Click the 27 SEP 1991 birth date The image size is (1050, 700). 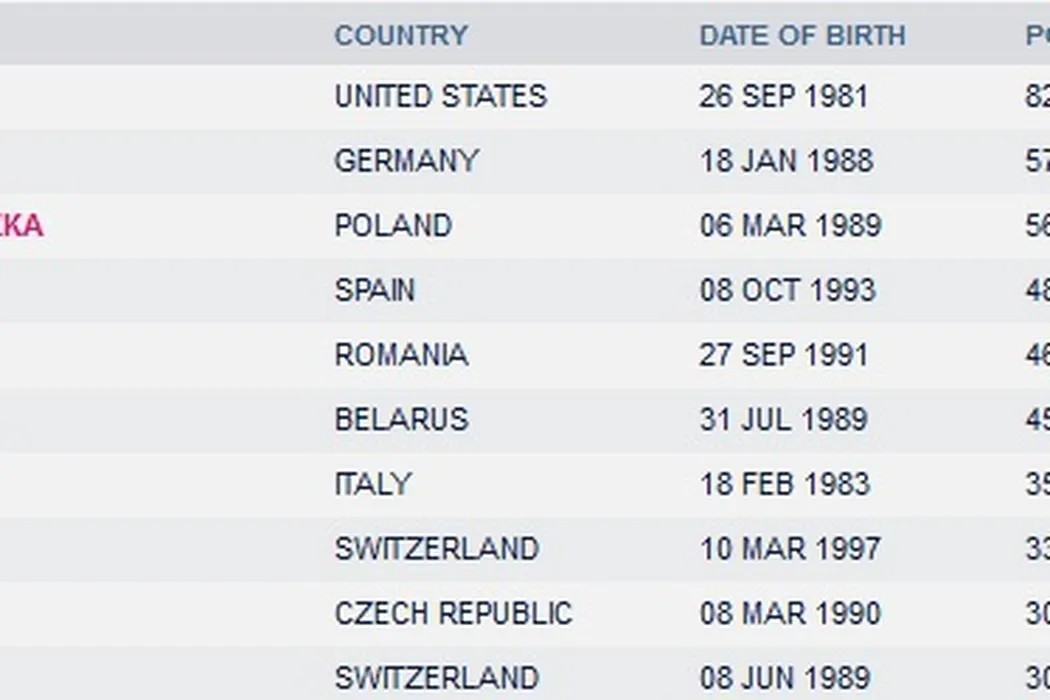point(783,355)
